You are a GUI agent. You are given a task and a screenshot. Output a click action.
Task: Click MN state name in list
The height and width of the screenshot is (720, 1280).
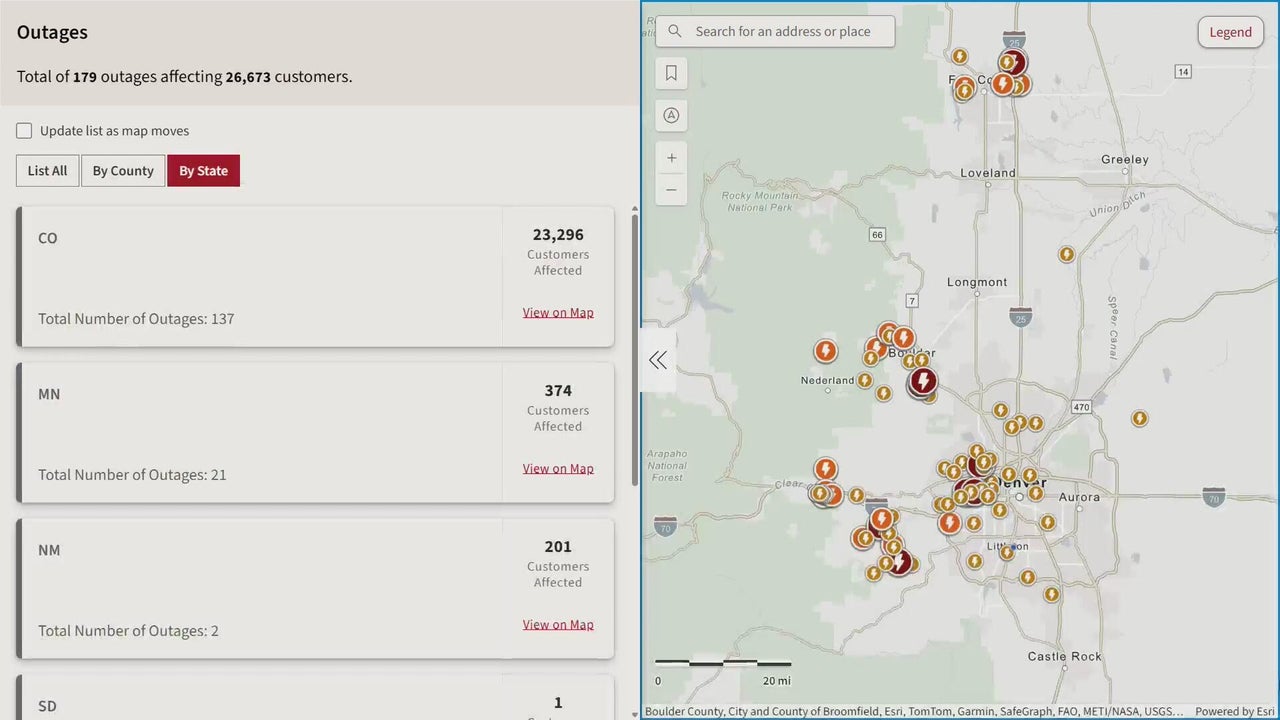49,394
